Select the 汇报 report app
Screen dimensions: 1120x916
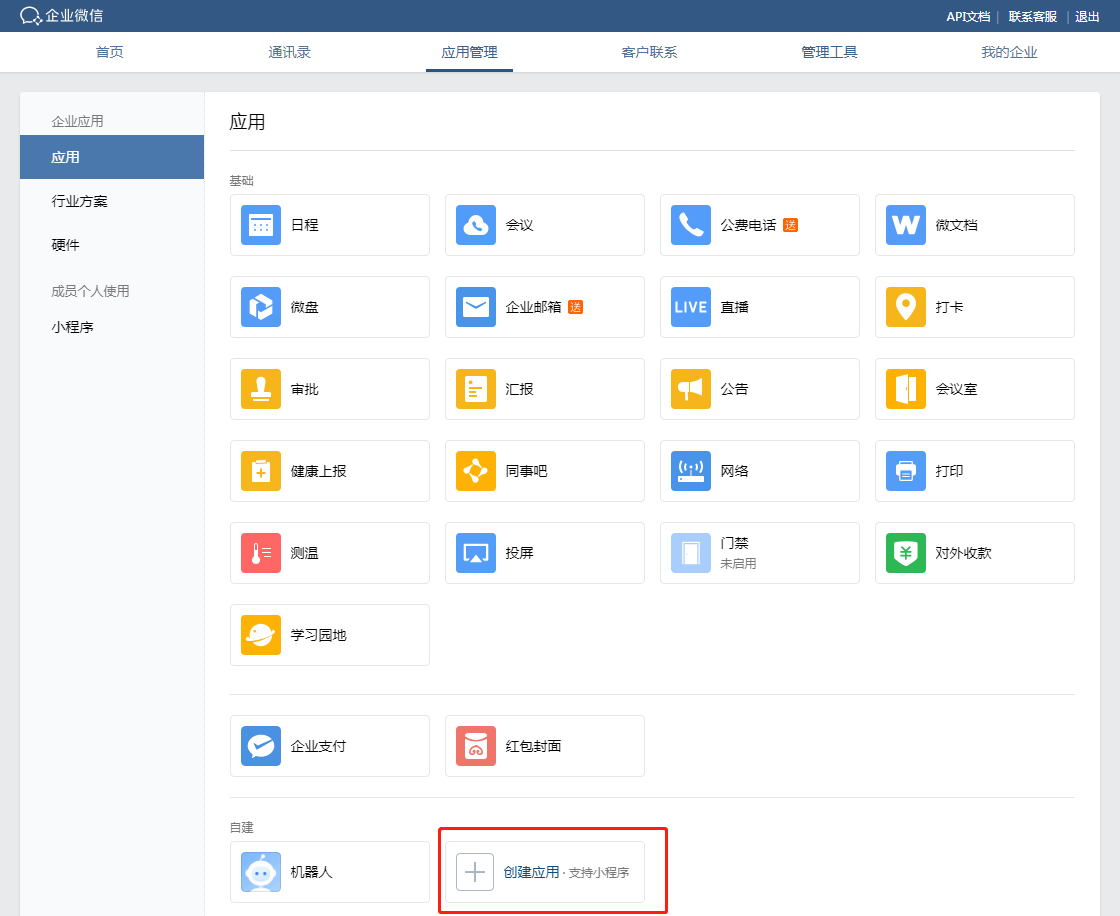pos(545,389)
